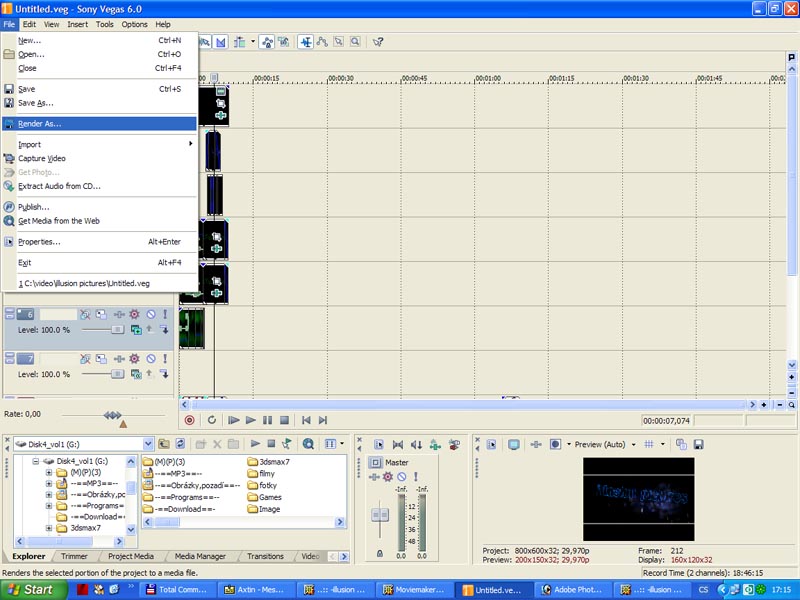Click Preview on External Monitor icon
This screenshot has width=800, height=600.
[514, 444]
